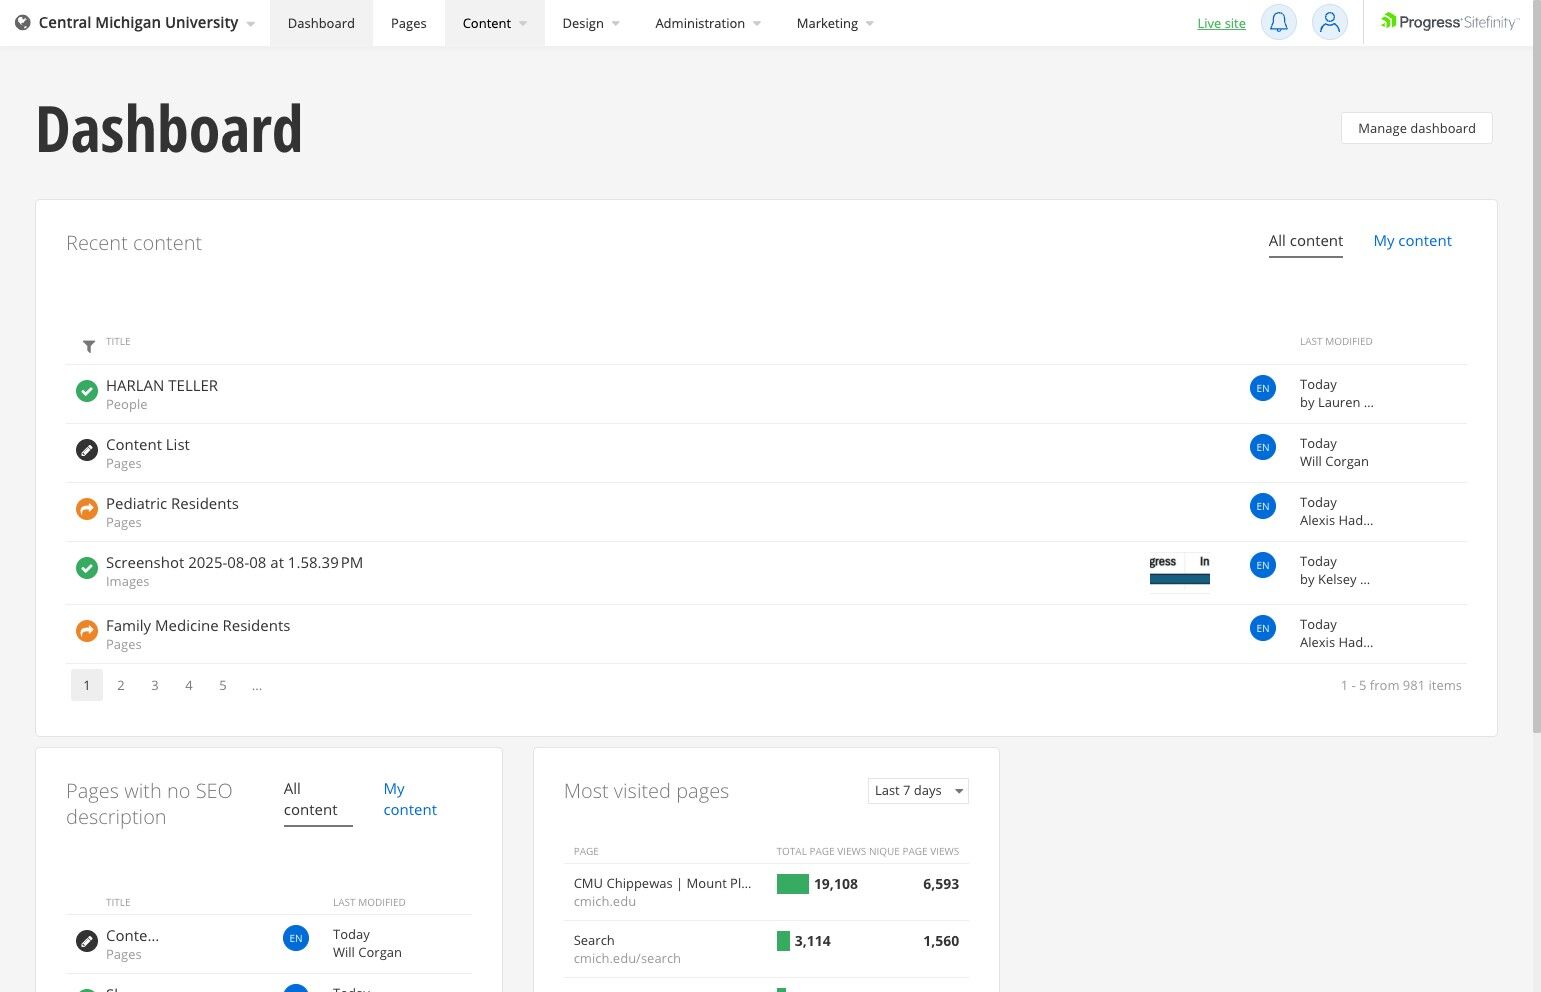Click the 1,560 unique page views value
Screen dimensions: 1541x992
[x=941, y=941]
